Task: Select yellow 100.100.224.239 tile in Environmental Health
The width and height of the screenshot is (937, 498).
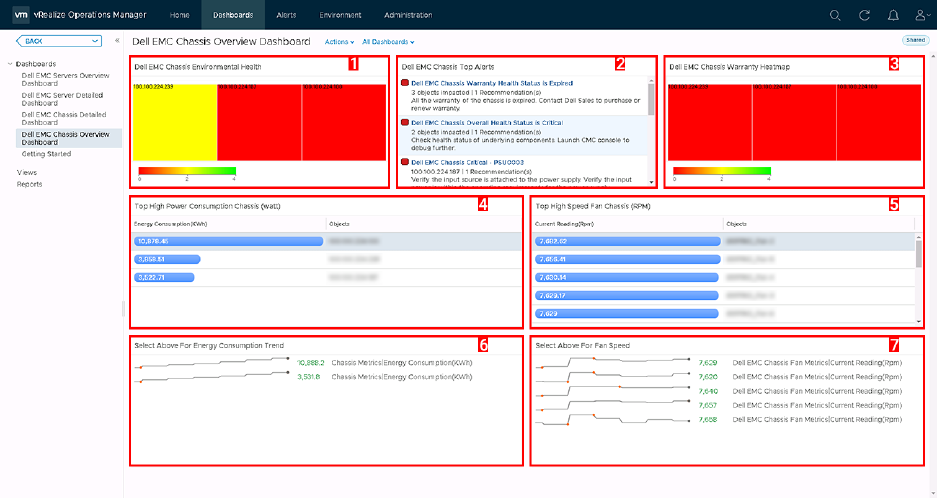Action: [175, 122]
